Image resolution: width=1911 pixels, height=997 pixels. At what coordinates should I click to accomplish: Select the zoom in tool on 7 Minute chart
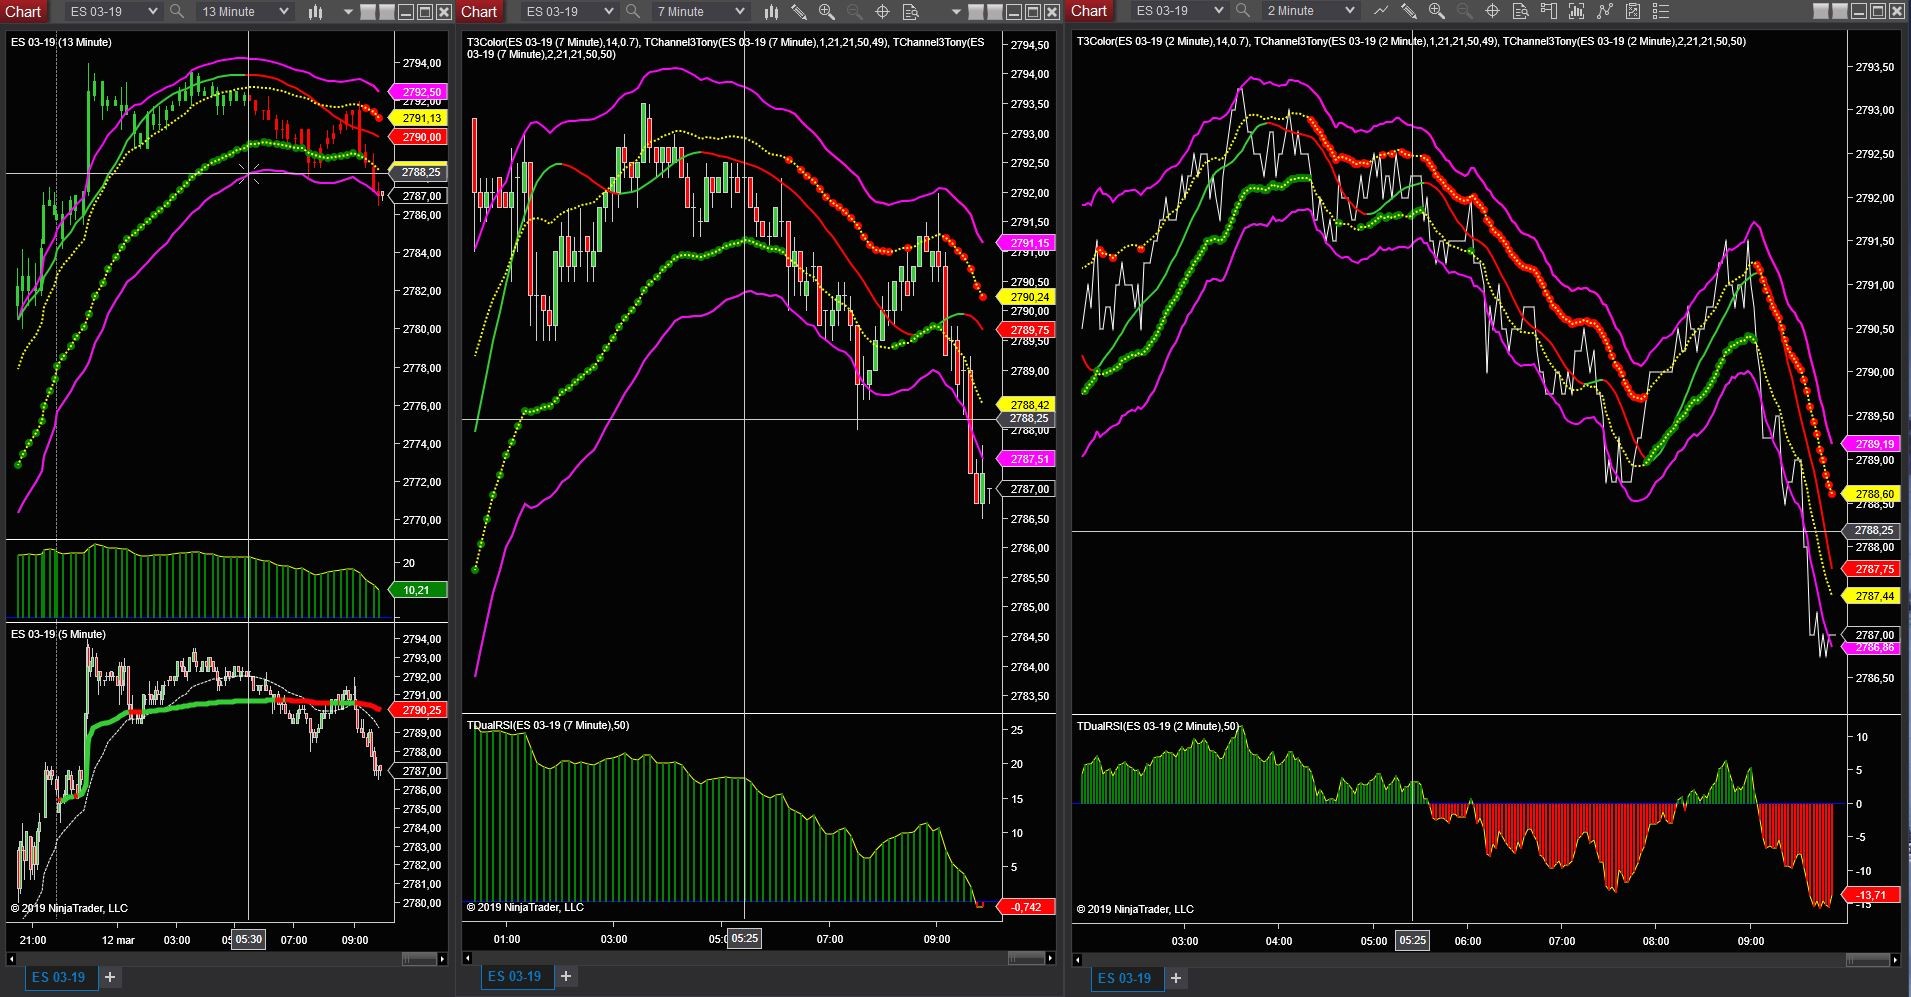(826, 11)
